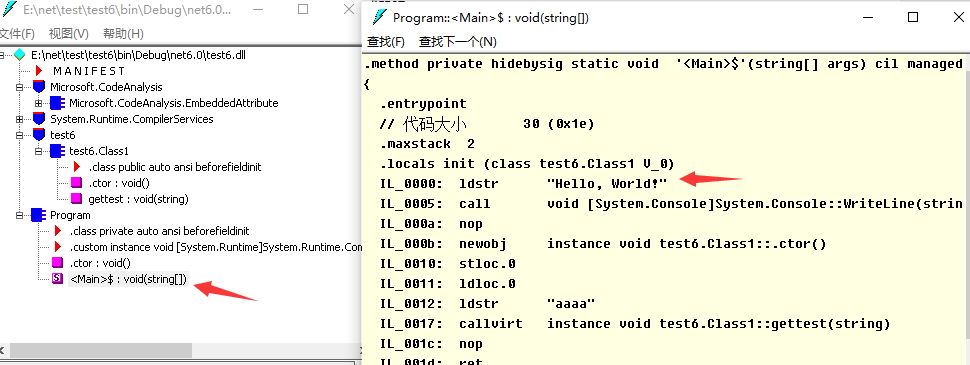Collapse the test6.Class1 class node
Image resolution: width=970 pixels, height=365 pixels.
click(x=38, y=151)
